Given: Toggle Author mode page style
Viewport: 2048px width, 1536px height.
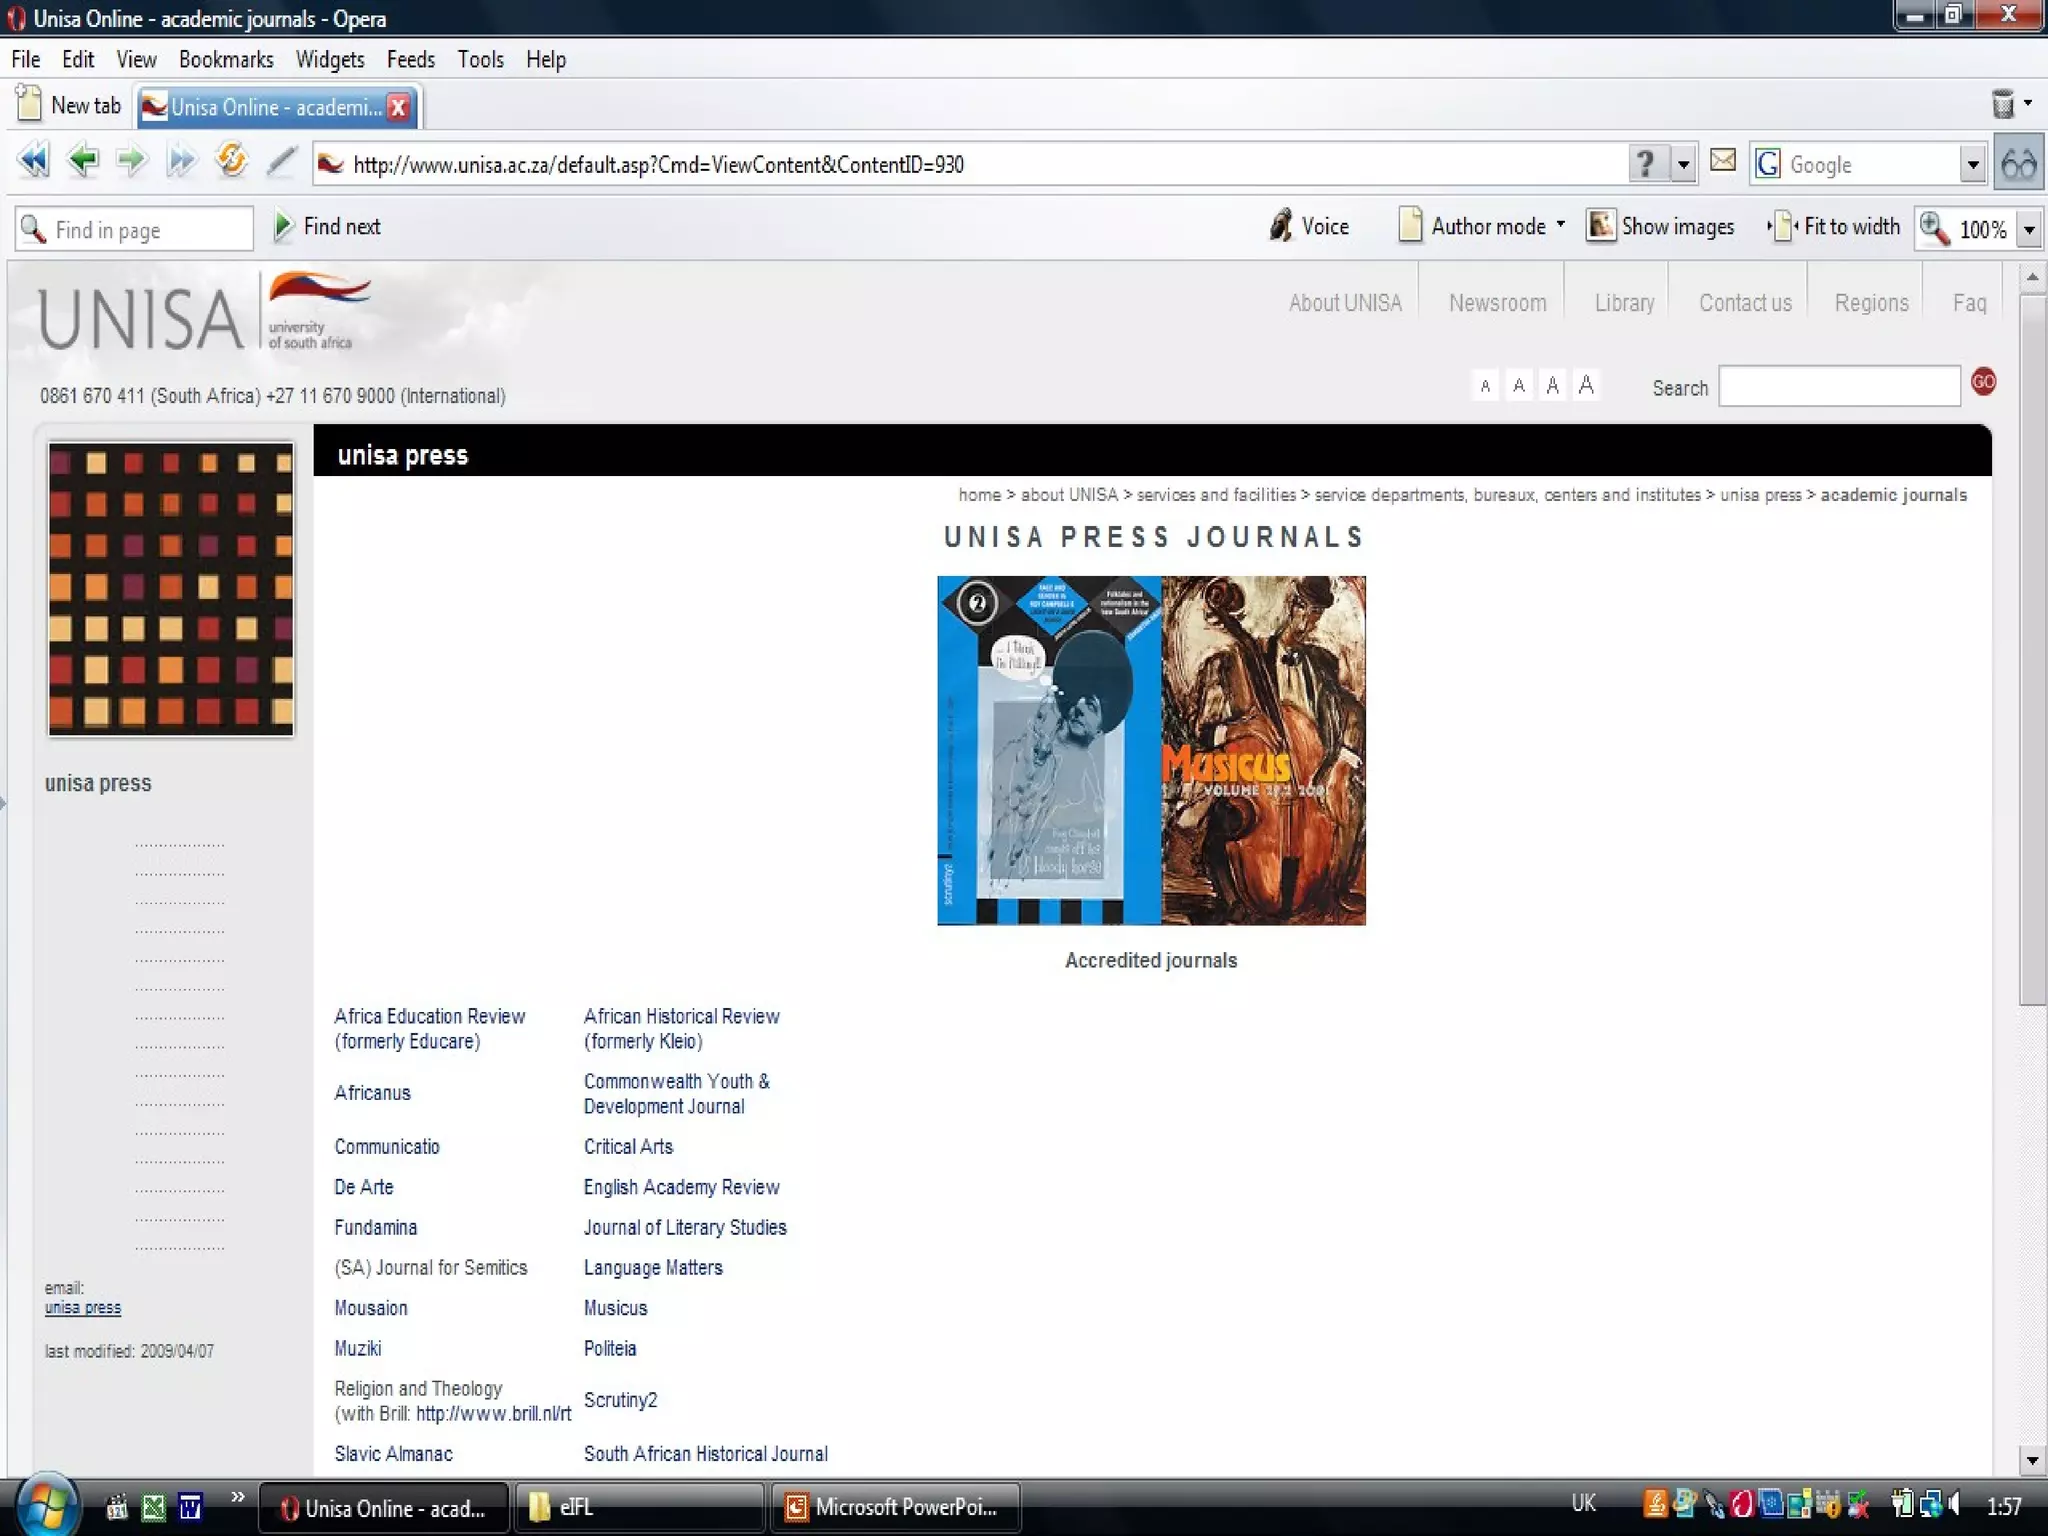Looking at the screenshot, I should coord(1480,227).
